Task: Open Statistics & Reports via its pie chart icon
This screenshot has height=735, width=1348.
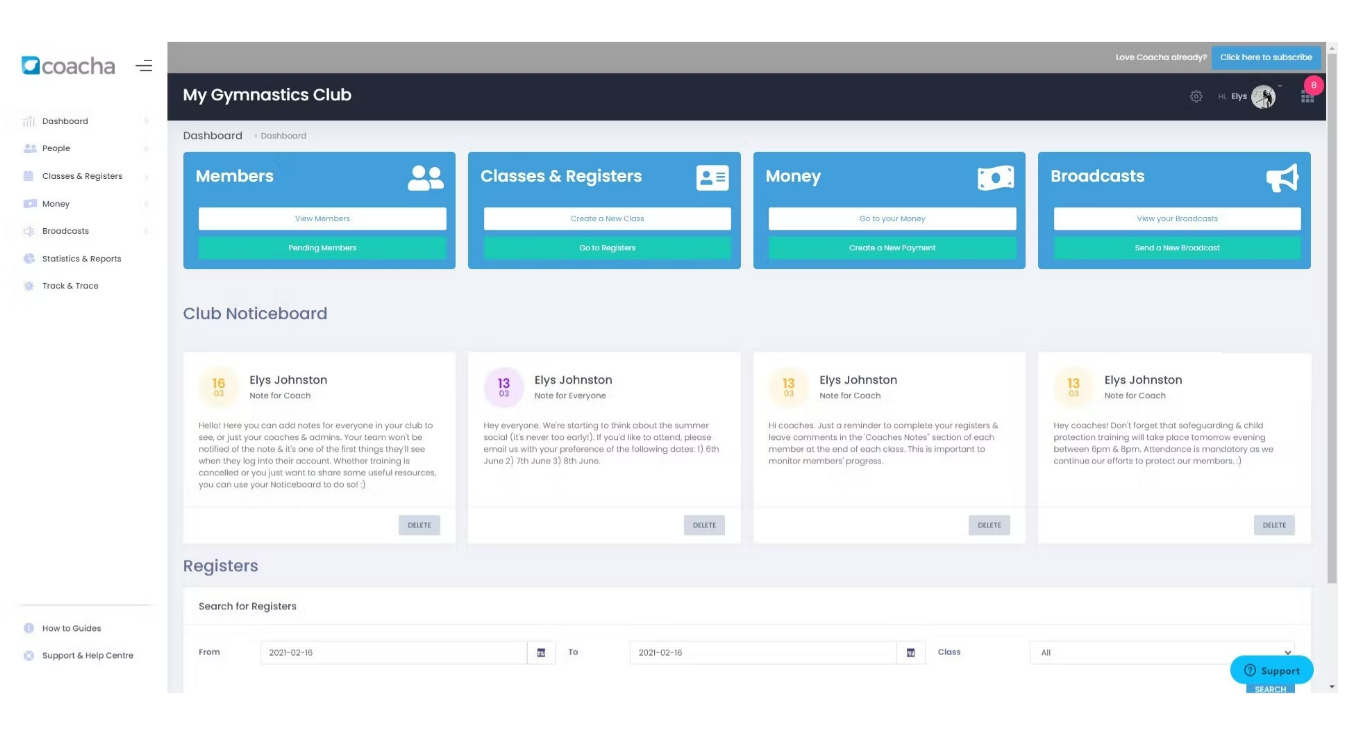Action: tap(31, 258)
